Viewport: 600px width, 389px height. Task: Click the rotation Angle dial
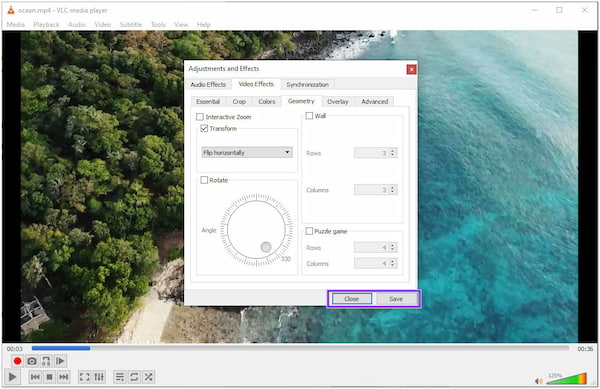pyautogui.click(x=256, y=229)
